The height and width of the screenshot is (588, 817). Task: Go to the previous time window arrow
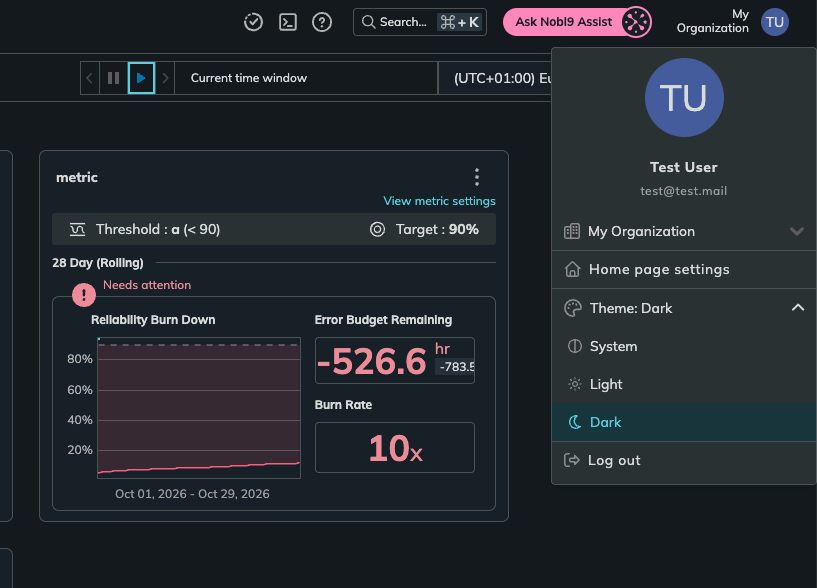click(x=89, y=78)
